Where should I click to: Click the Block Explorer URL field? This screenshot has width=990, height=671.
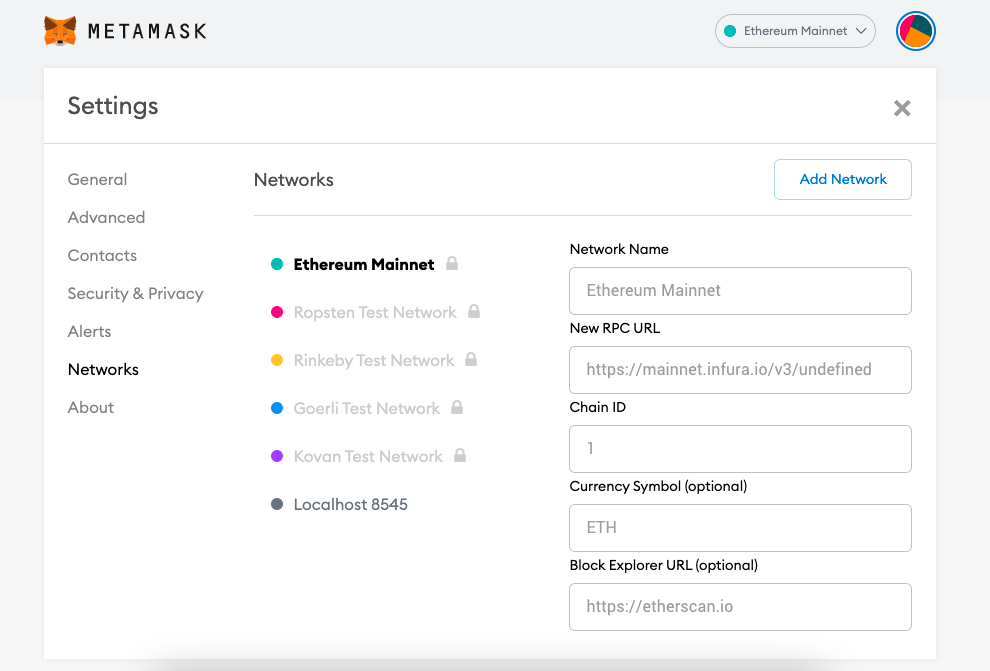[740, 606]
